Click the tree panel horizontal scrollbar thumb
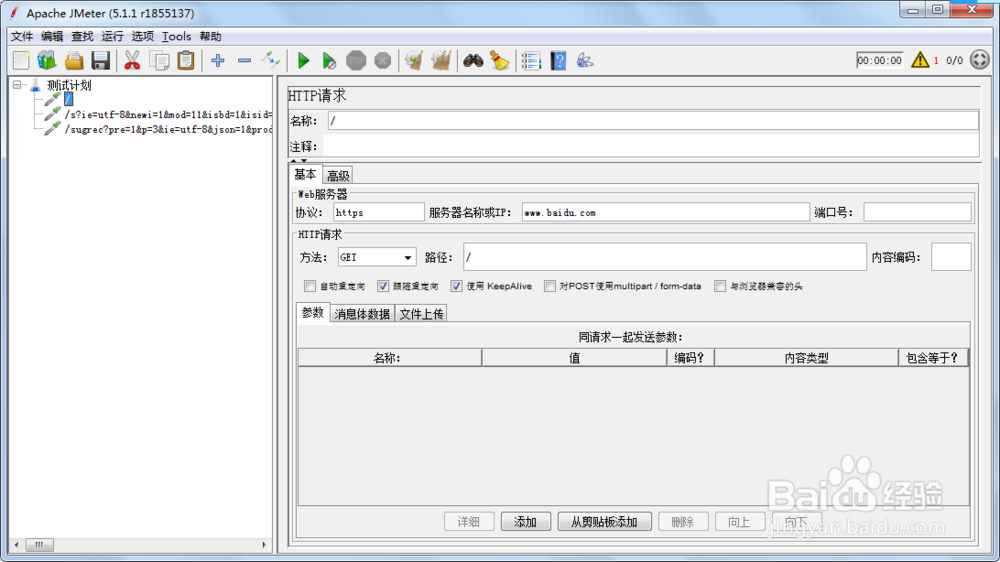This screenshot has height=562, width=1000. point(40,545)
